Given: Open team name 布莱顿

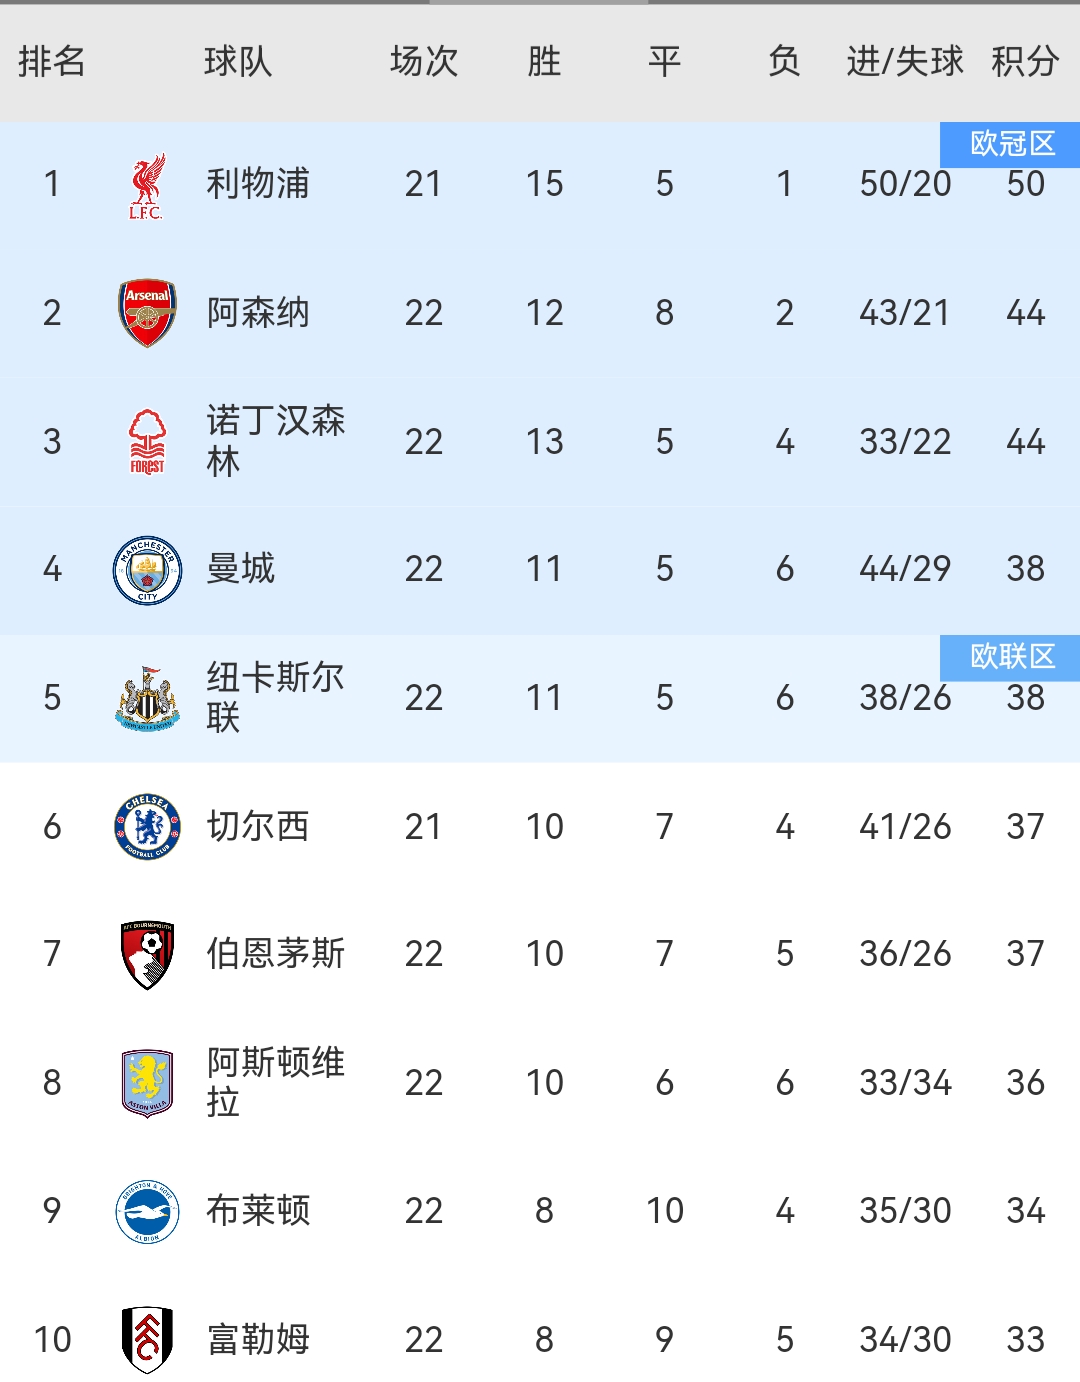Looking at the screenshot, I should point(258,1211).
